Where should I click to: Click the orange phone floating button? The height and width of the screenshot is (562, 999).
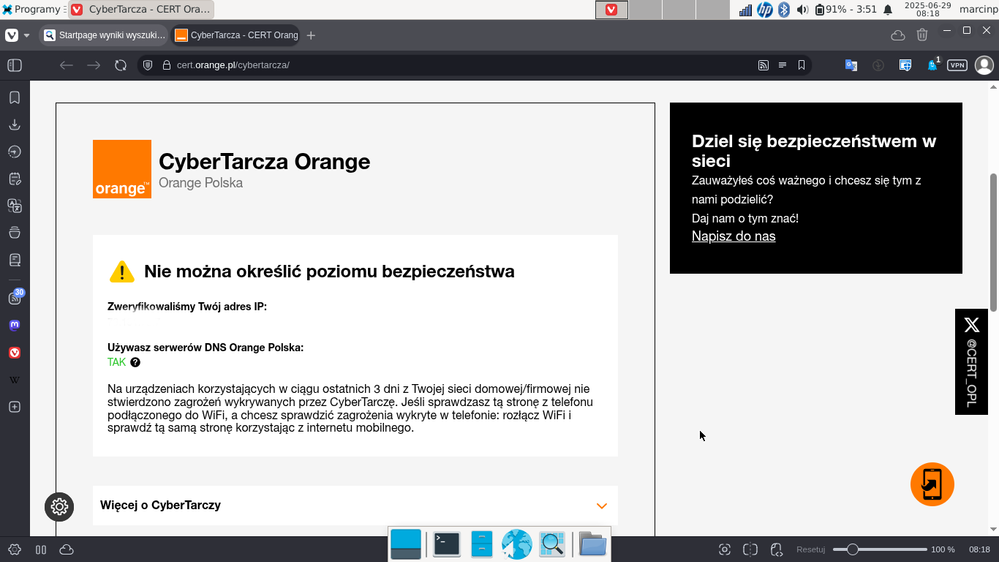(x=932, y=484)
